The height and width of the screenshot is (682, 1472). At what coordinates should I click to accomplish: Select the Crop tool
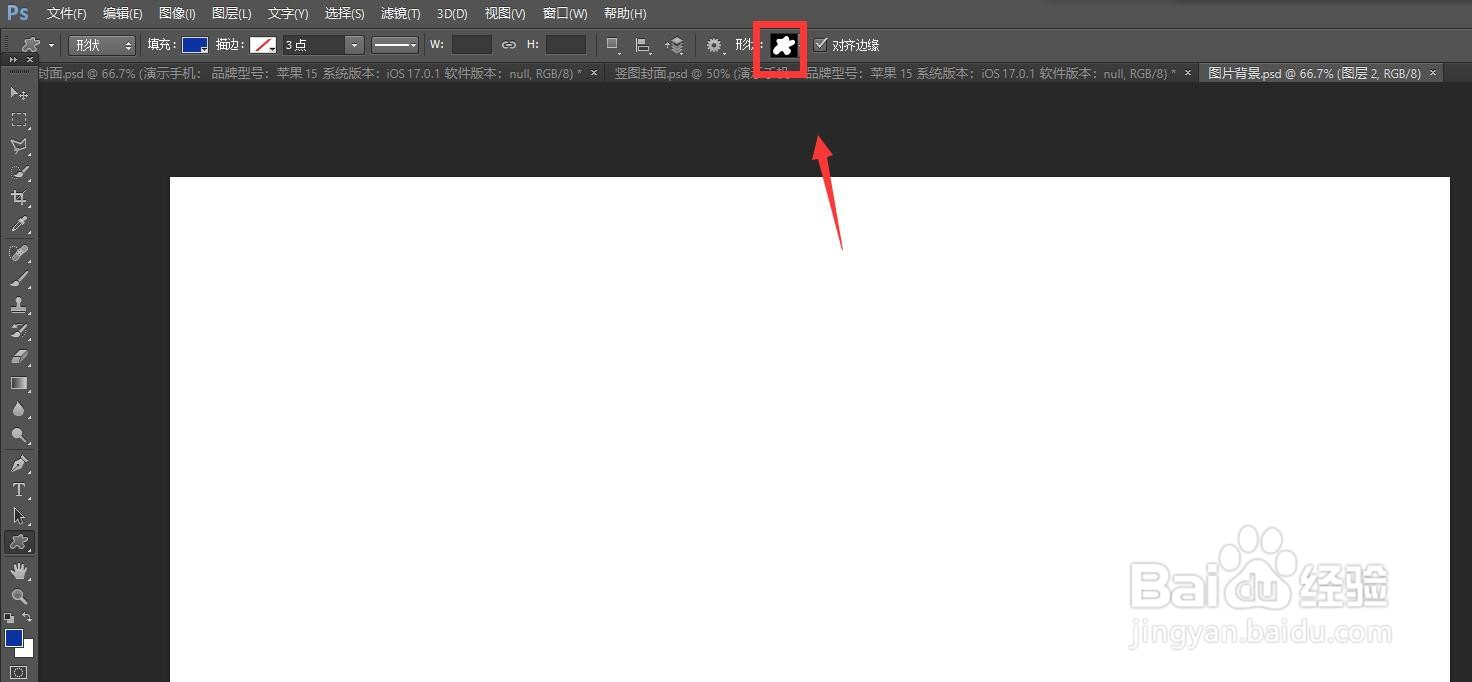(19, 198)
